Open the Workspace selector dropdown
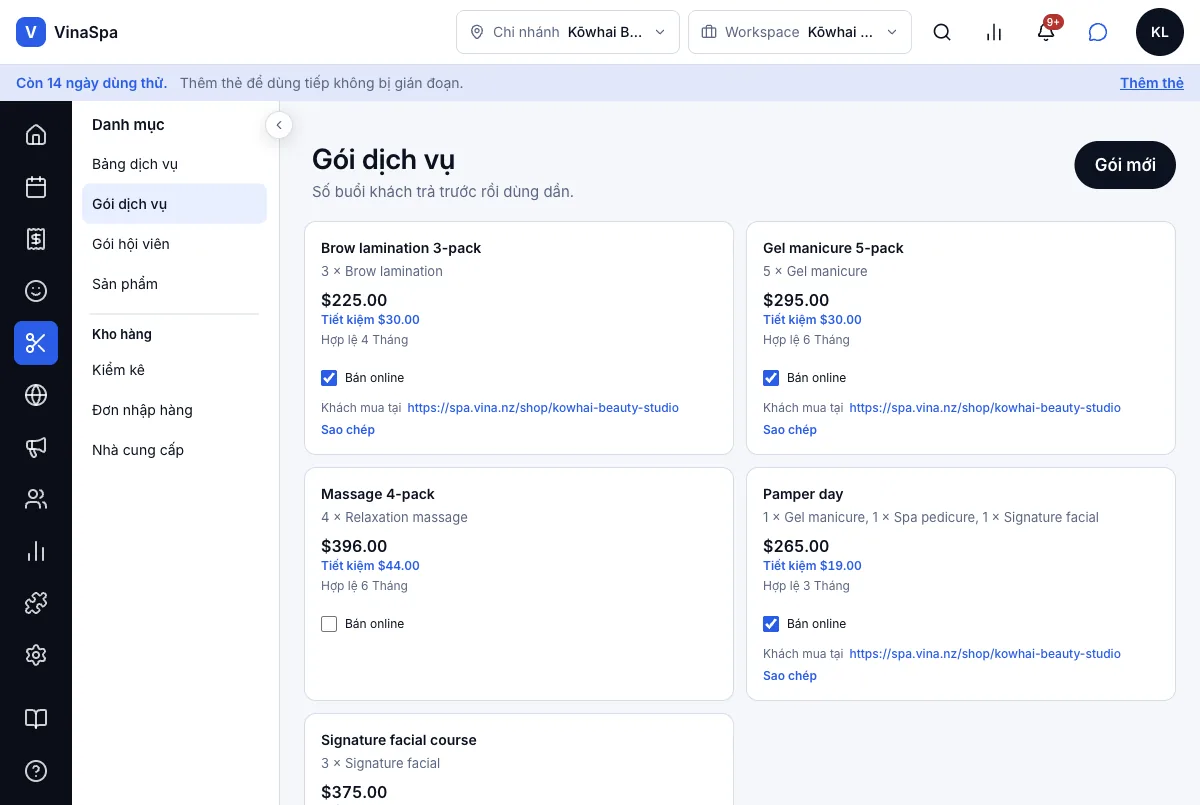Viewport: 1200px width, 805px height. pyautogui.click(x=800, y=32)
